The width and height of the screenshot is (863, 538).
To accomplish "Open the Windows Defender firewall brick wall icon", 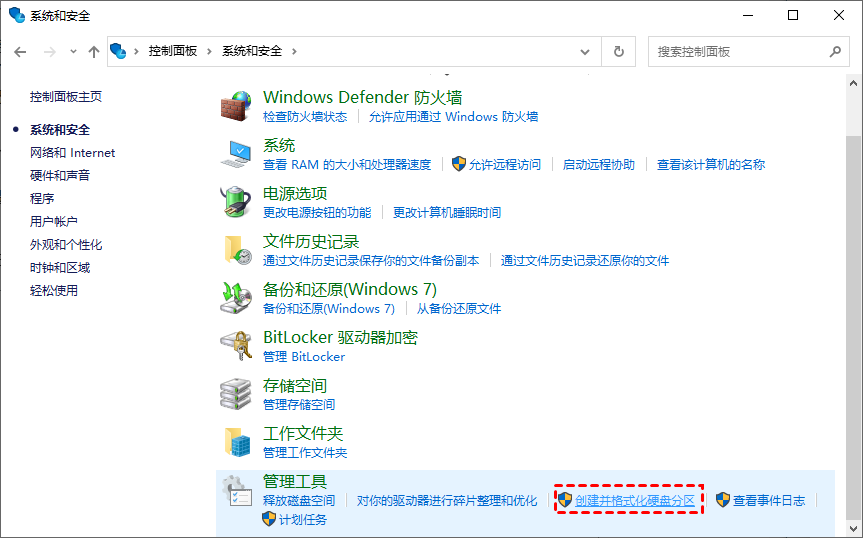I will tap(236, 106).
